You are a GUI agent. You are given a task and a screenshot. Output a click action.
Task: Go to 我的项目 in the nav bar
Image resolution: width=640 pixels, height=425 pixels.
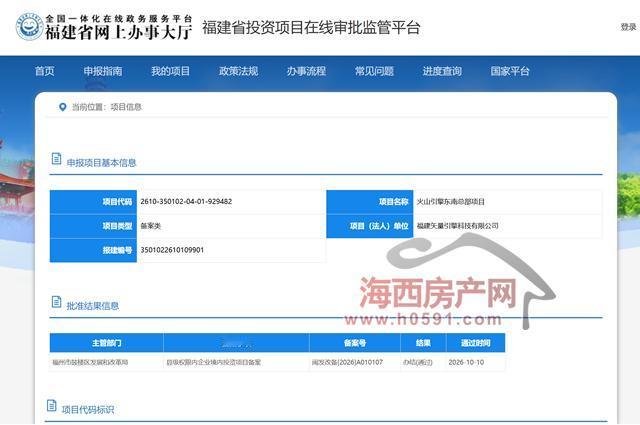(x=171, y=71)
